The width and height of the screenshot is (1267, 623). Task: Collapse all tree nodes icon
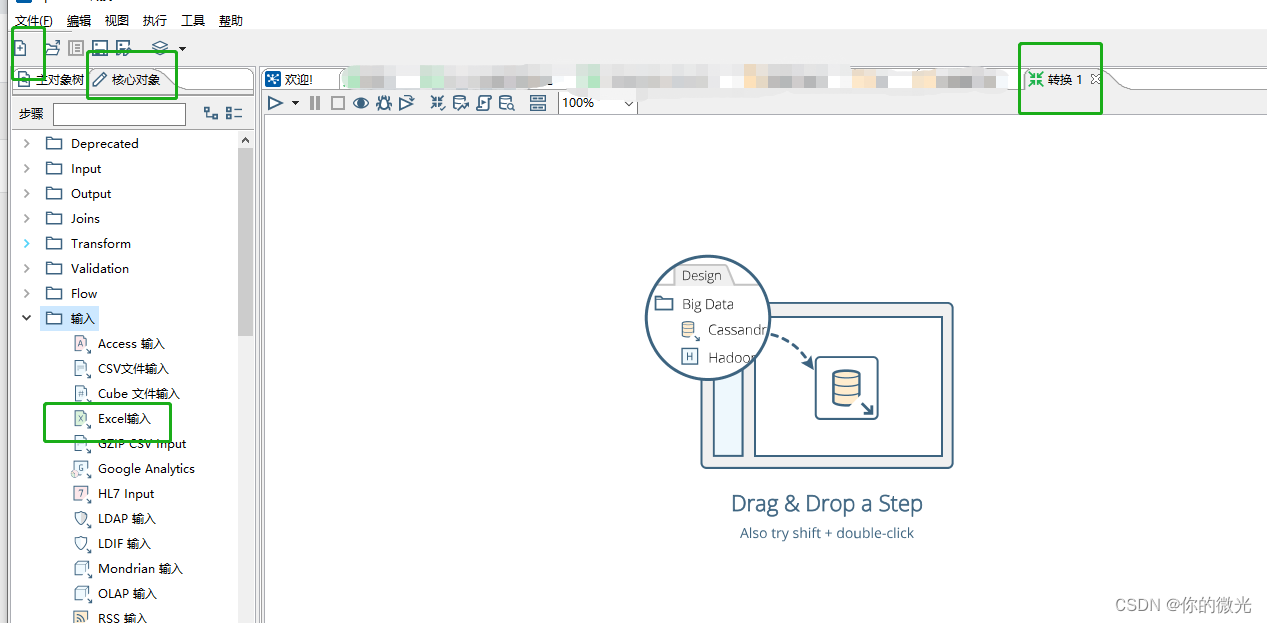point(234,114)
